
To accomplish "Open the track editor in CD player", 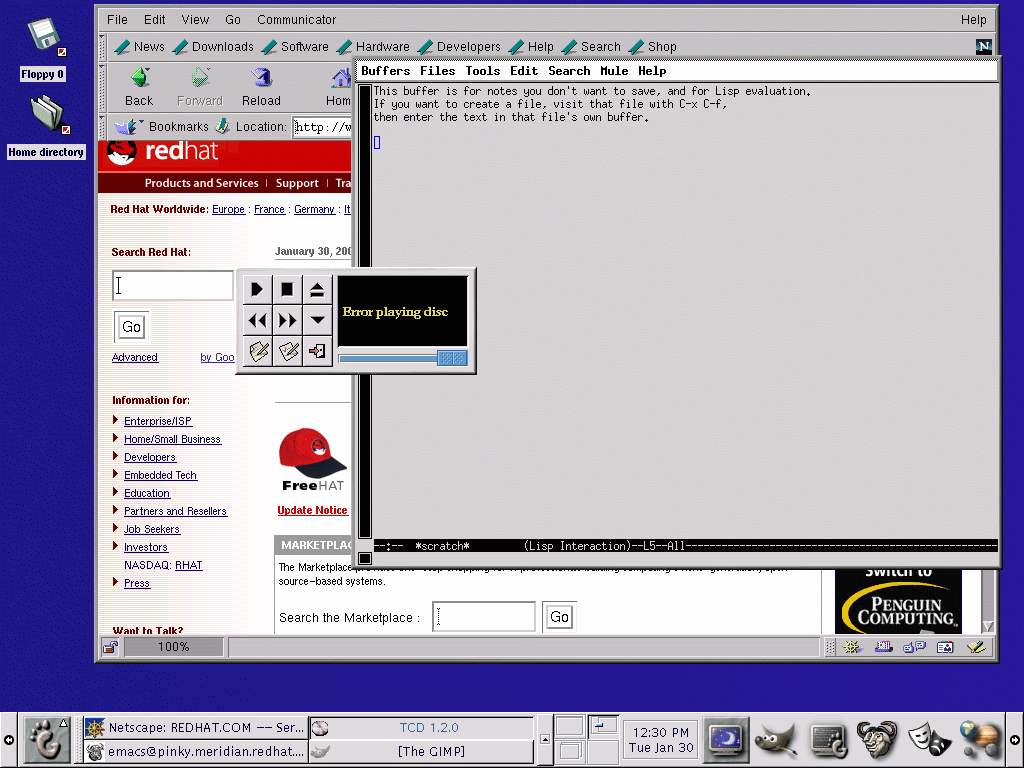I will [x=258, y=351].
